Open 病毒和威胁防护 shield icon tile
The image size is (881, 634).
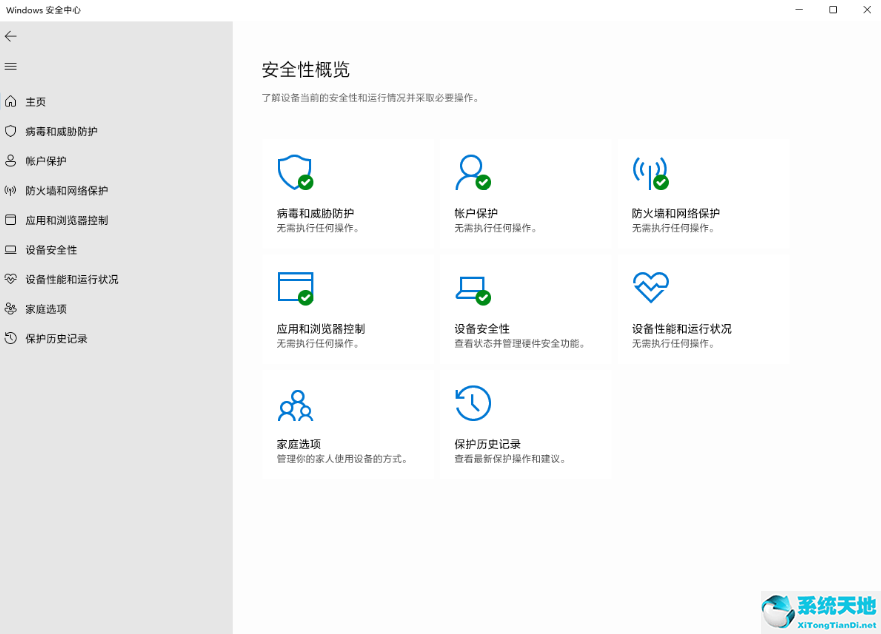(294, 172)
